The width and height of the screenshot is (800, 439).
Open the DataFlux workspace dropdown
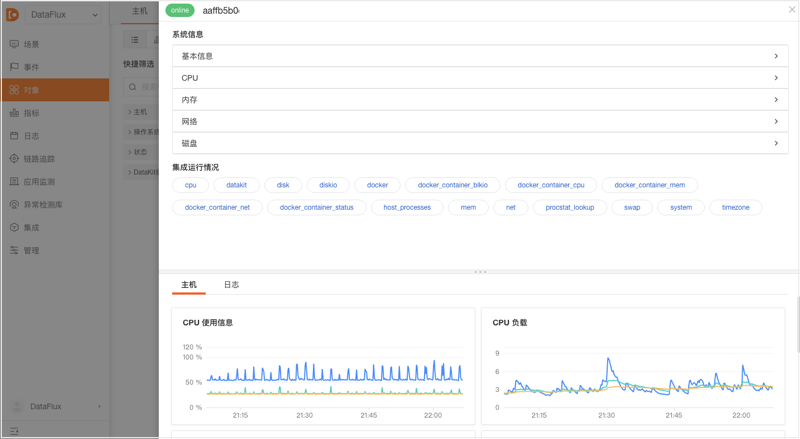pyautogui.click(x=63, y=15)
